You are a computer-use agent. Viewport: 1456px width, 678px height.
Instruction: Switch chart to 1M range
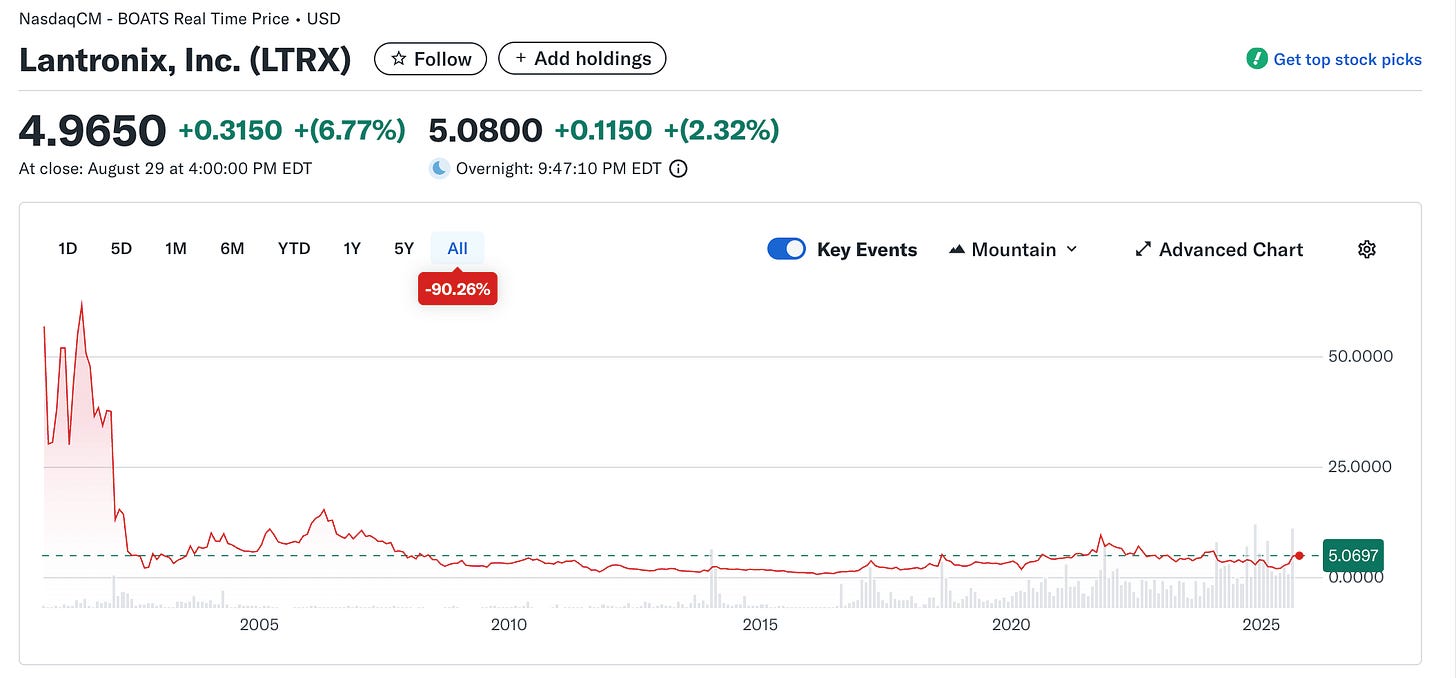[176, 249]
